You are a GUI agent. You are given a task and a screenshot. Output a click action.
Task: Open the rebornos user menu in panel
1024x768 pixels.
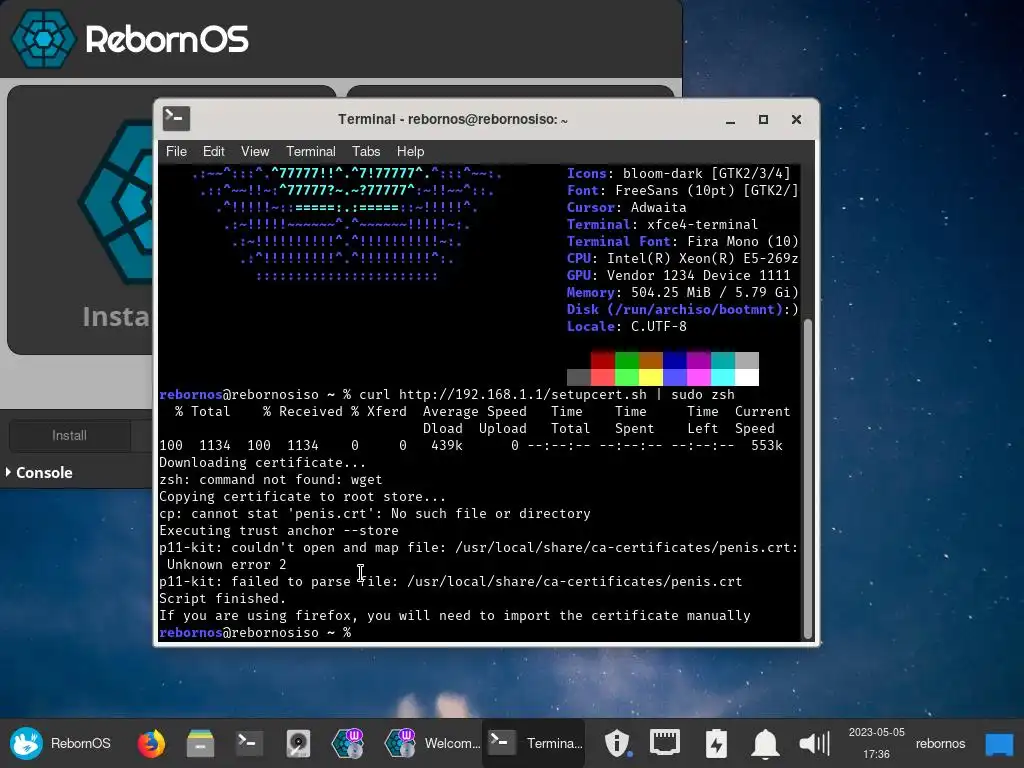(x=940, y=743)
